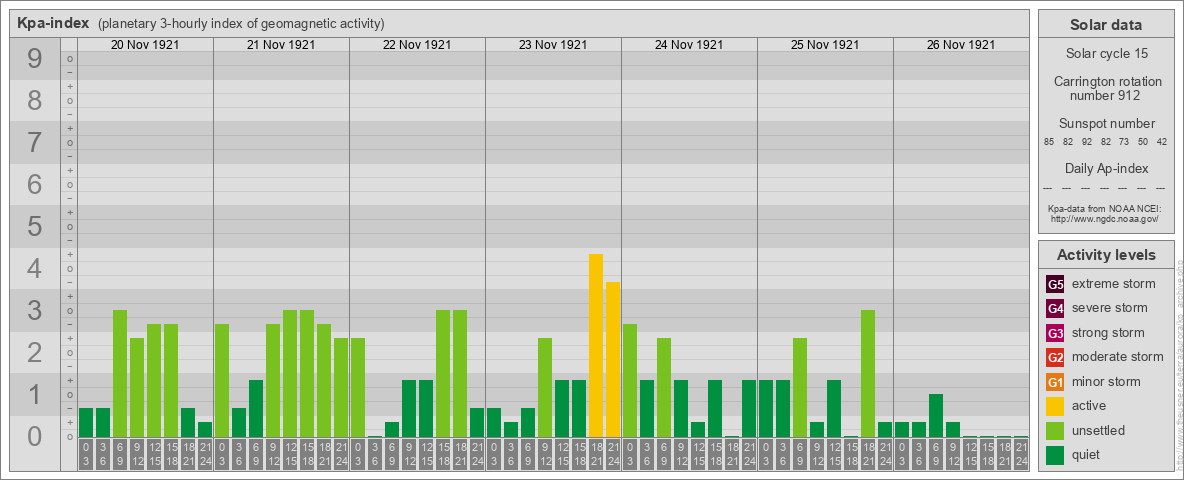1184x480 pixels.
Task: Click the G5 extreme storm icon
Action: click(x=1055, y=284)
